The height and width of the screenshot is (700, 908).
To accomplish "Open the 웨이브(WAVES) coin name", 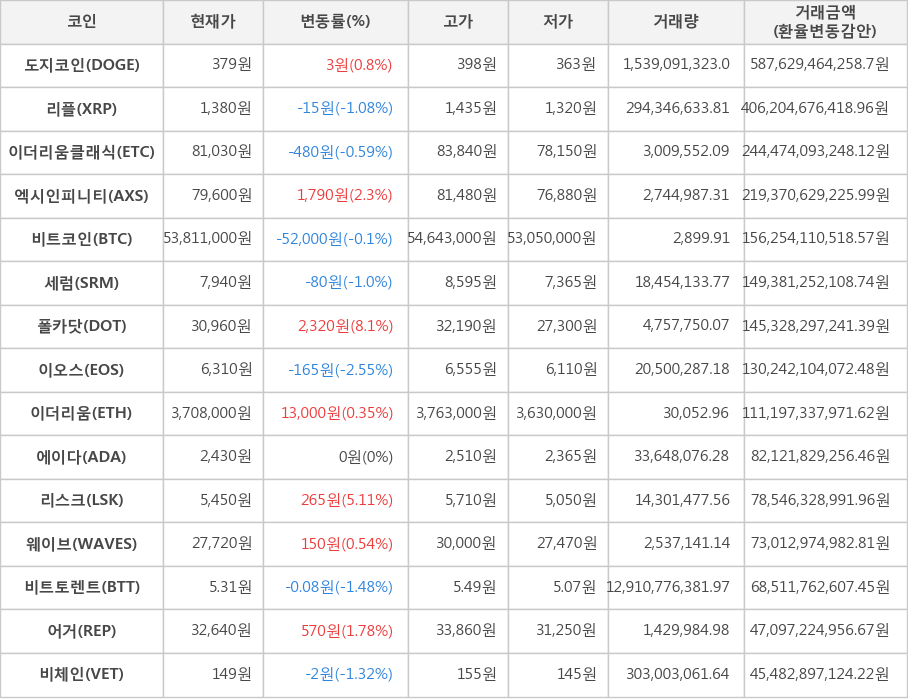I will pyautogui.click(x=82, y=544).
